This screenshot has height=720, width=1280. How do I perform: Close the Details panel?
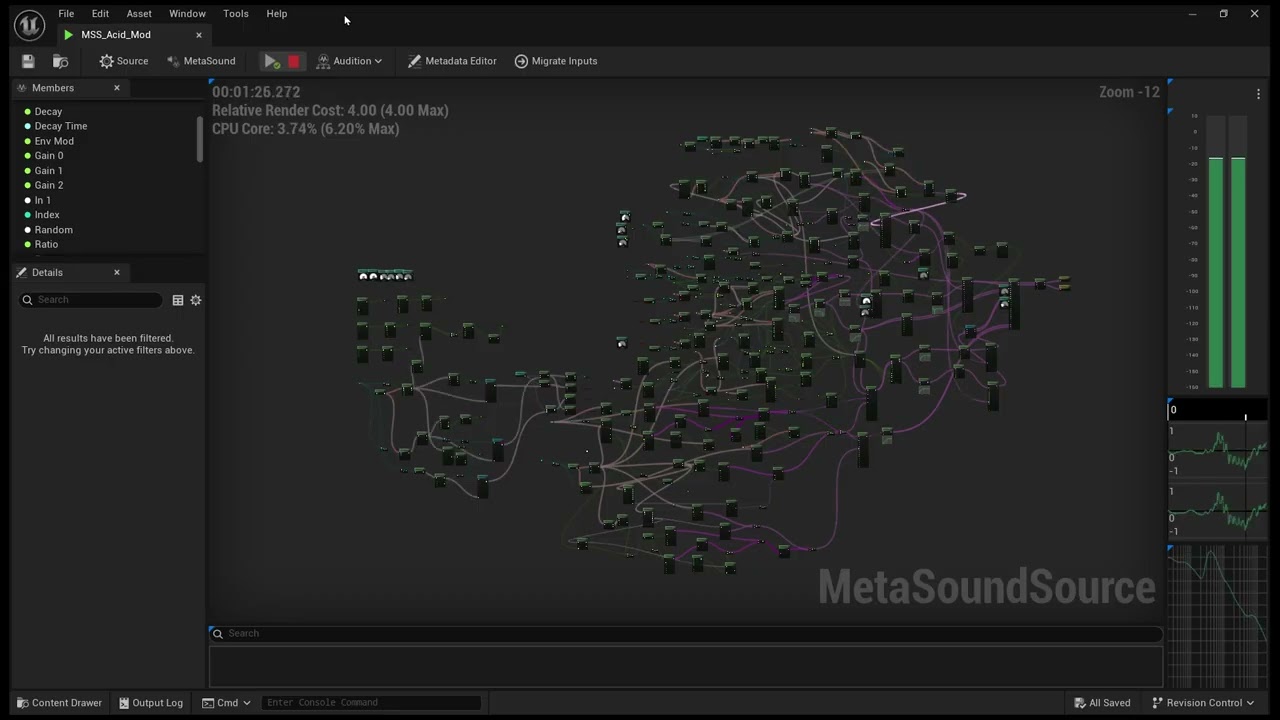(116, 272)
